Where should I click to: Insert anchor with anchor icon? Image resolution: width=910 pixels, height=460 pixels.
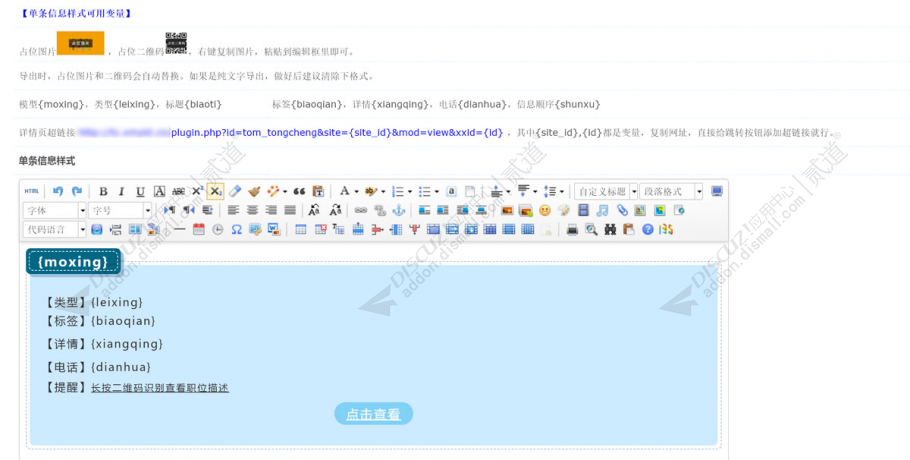(x=397, y=210)
